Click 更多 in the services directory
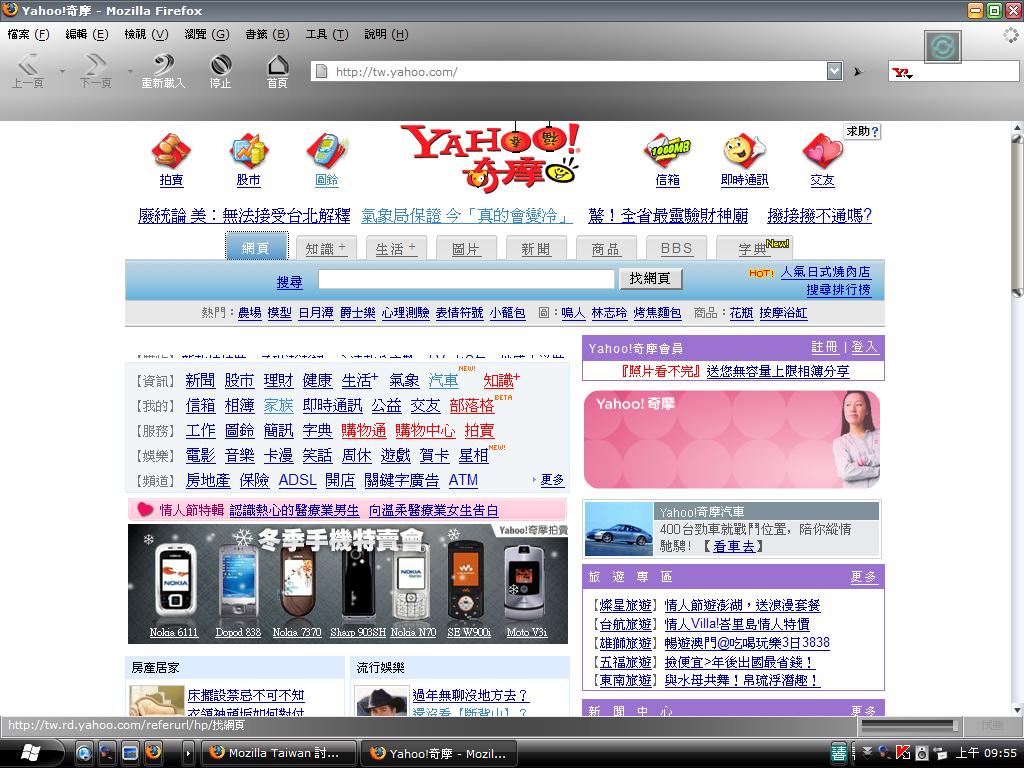Viewport: 1024px width, 768px height. (552, 480)
